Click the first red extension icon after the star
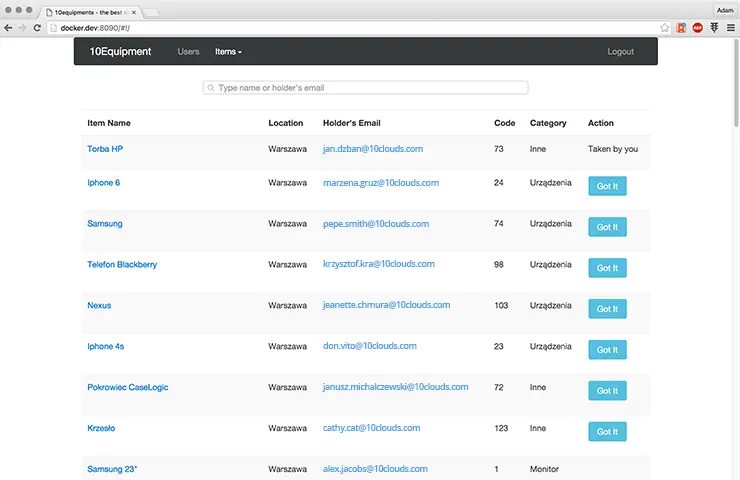This screenshot has width=740, height=480. [x=681, y=28]
